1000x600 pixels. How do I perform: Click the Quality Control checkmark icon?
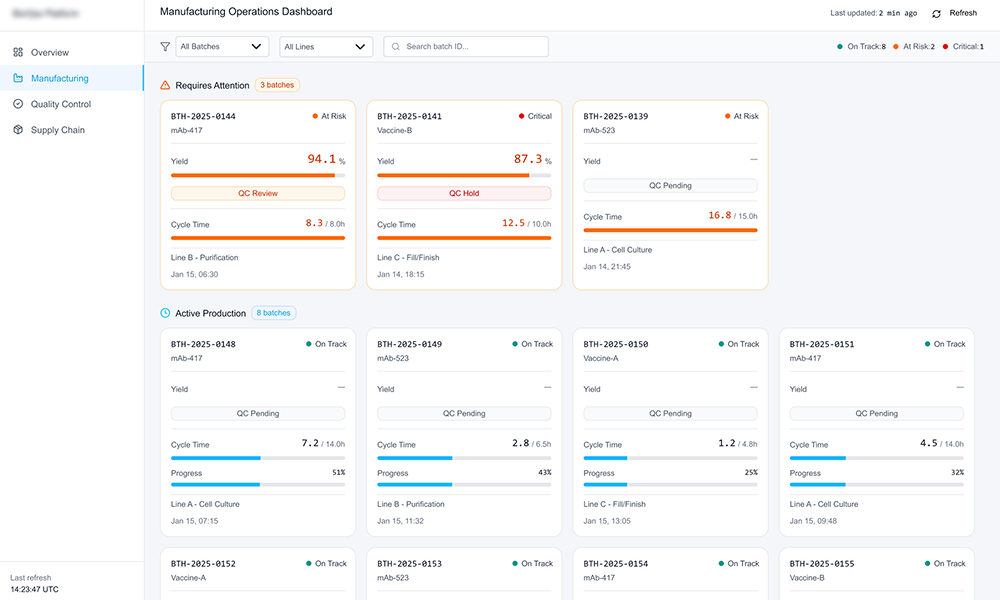[x=18, y=104]
